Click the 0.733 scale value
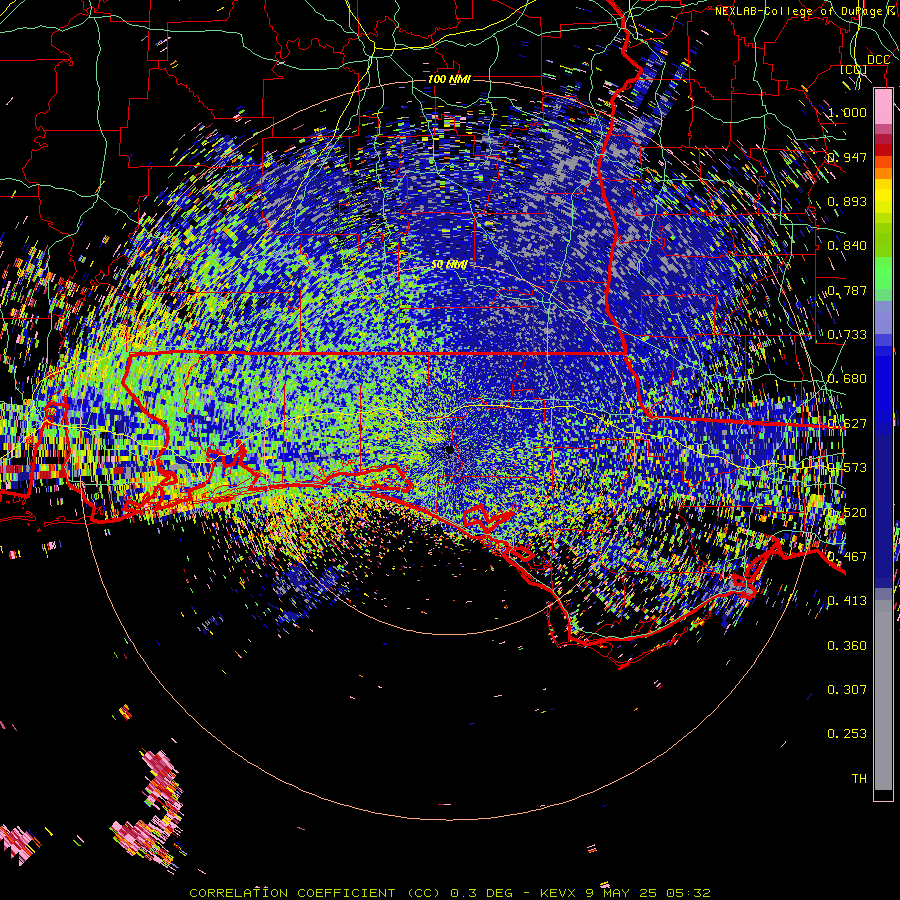Screen dimensions: 900x900 847,335
